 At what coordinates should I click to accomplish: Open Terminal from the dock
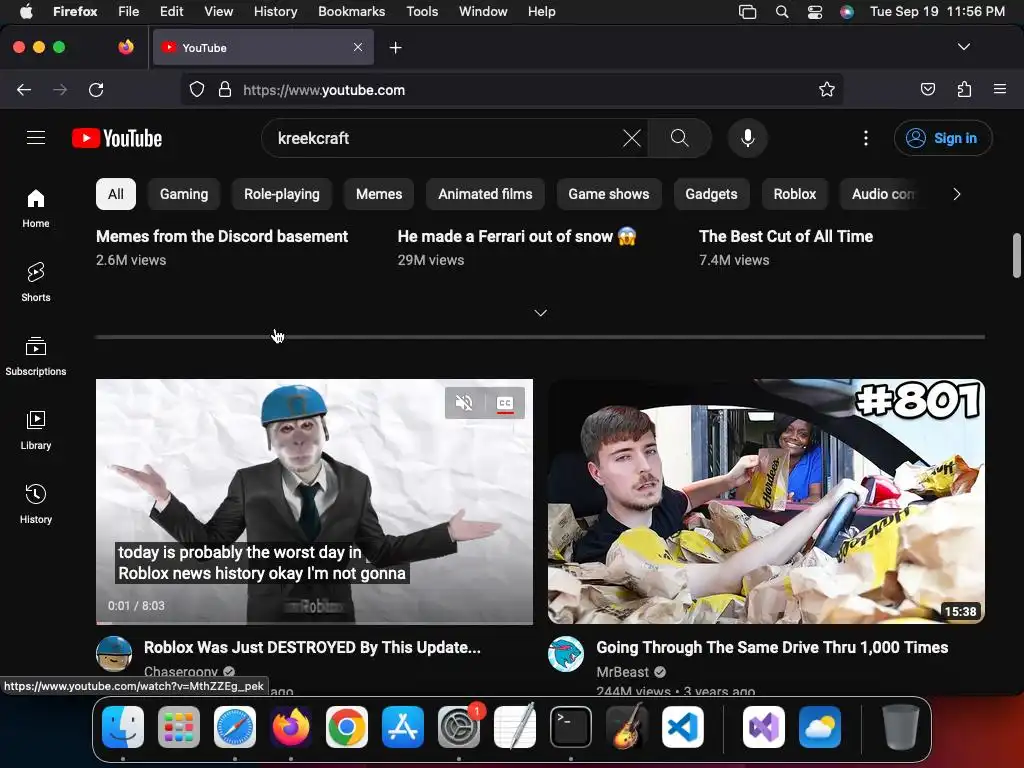(571, 727)
